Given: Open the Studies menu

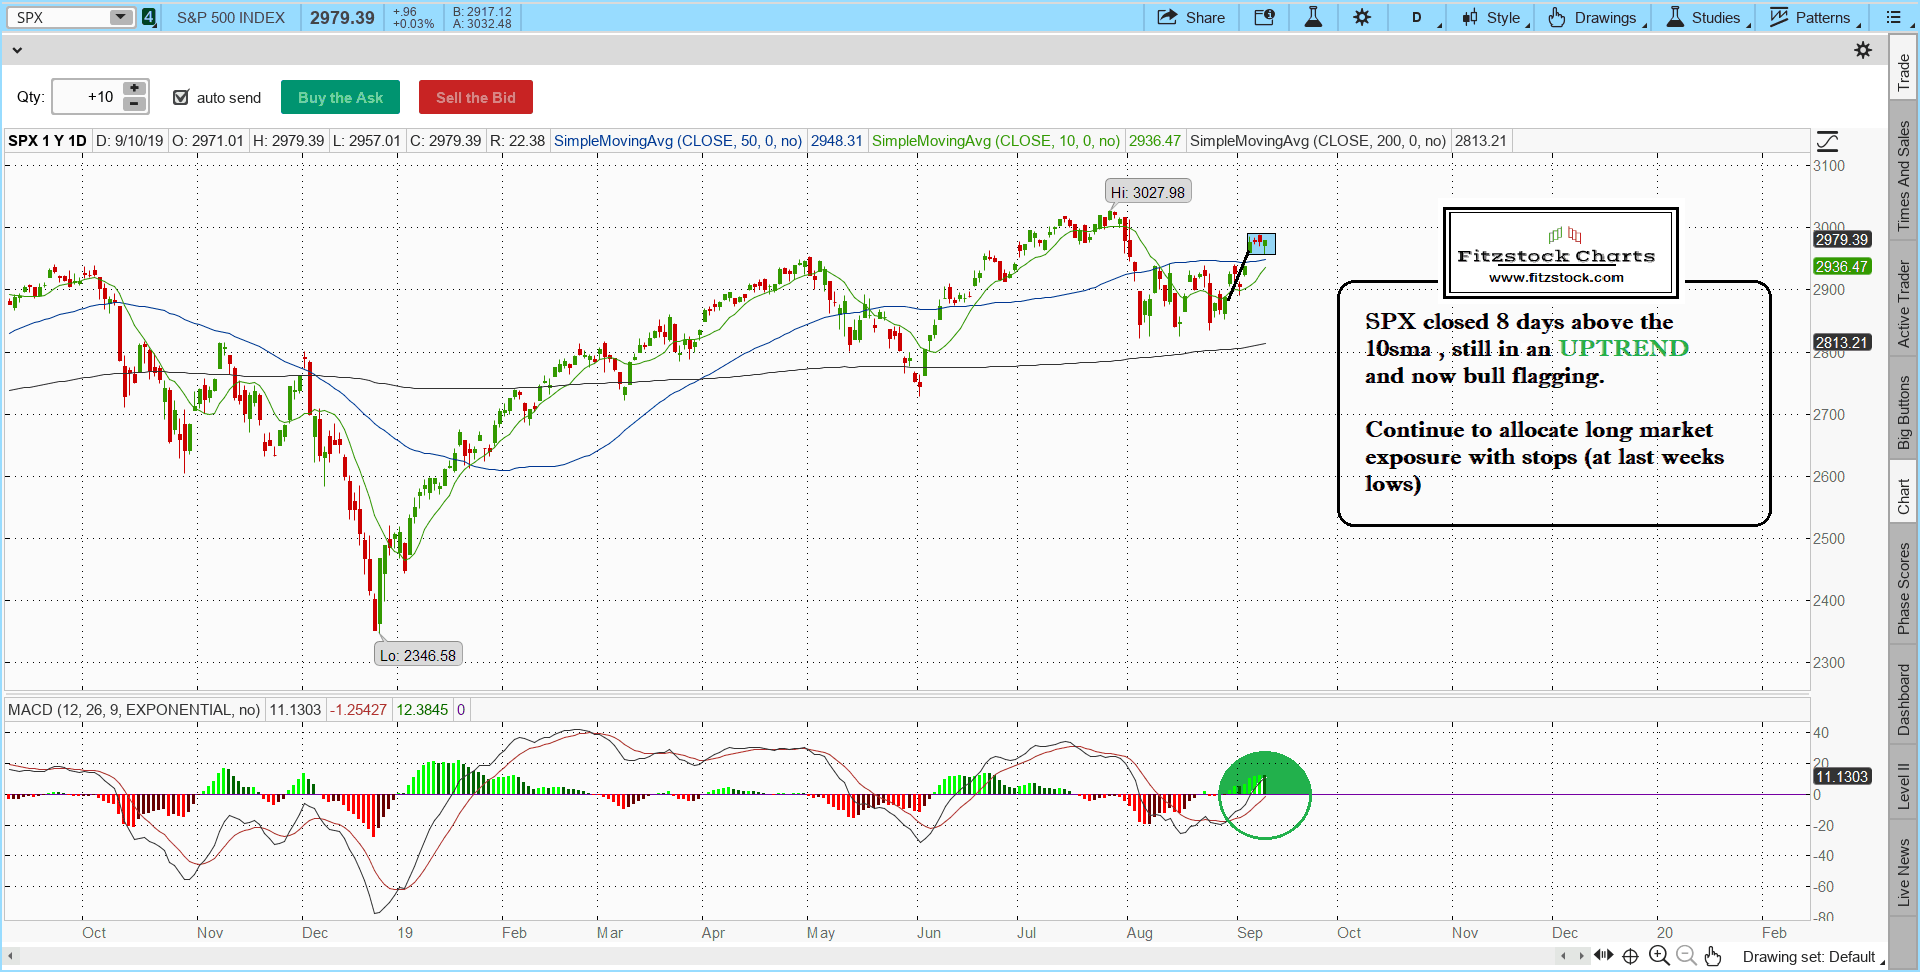Looking at the screenshot, I should [x=1706, y=17].
